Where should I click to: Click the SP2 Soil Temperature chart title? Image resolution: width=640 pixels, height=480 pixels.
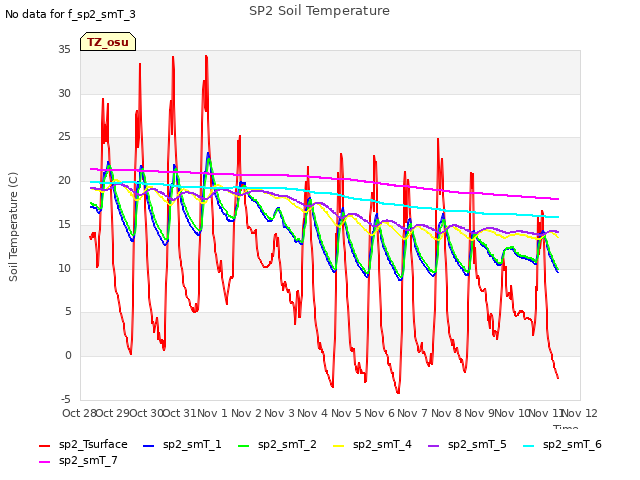(319, 11)
